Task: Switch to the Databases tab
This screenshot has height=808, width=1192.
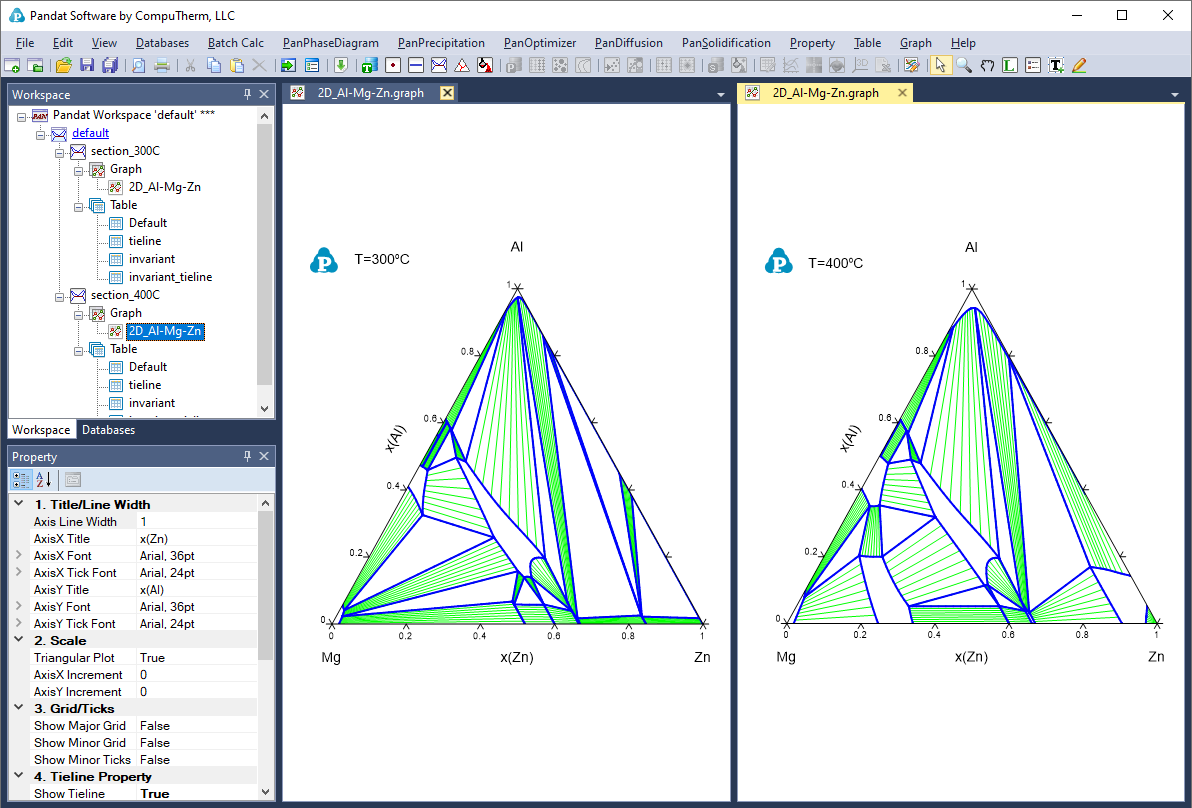Action: [x=108, y=430]
